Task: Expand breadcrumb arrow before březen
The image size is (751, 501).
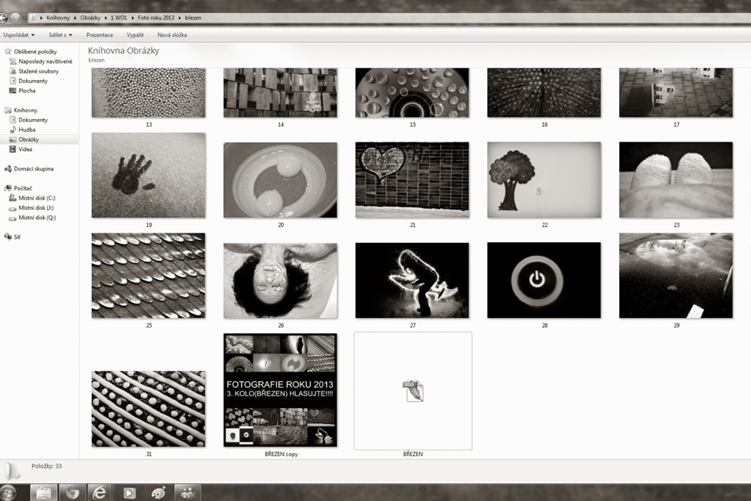Action: tap(180, 18)
